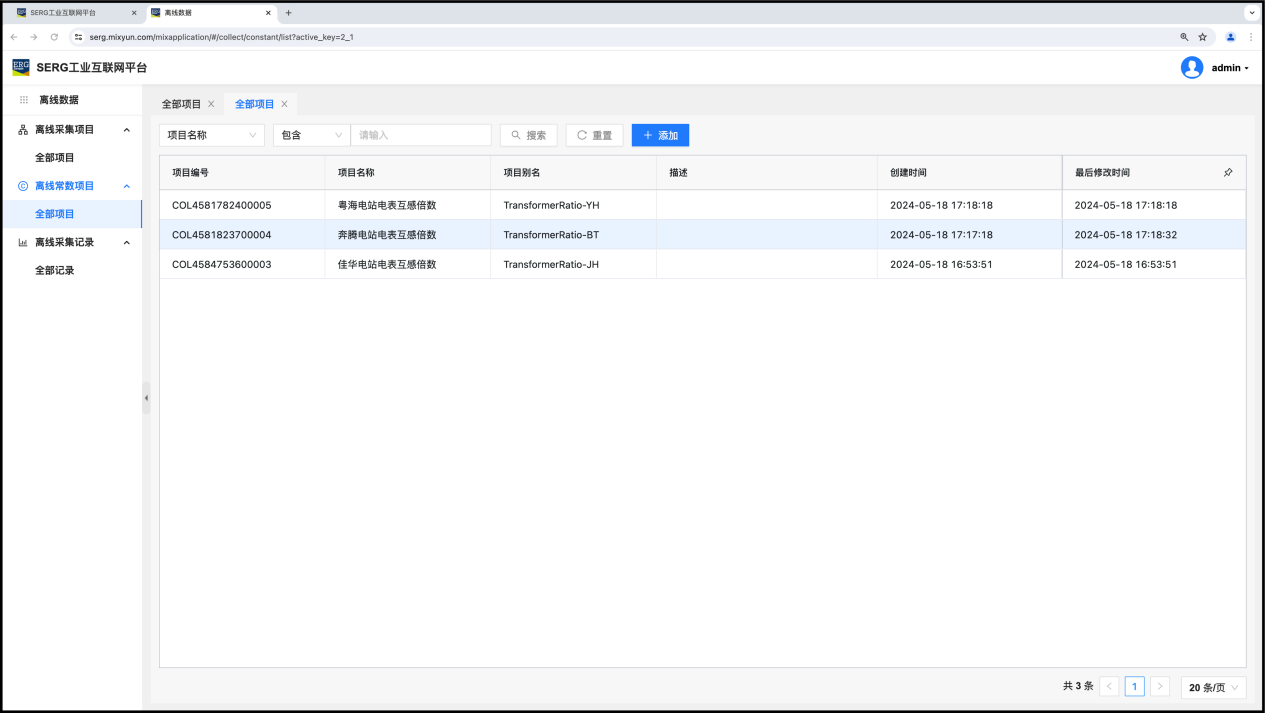Click the browser zoom magnifier icon
1265x713 pixels.
pos(1184,37)
